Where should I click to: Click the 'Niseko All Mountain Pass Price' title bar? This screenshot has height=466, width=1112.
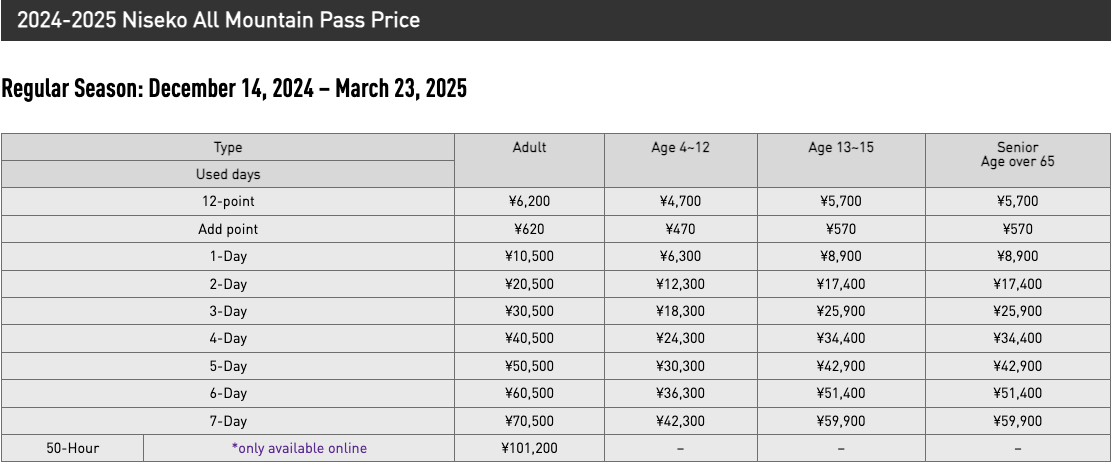click(556, 20)
